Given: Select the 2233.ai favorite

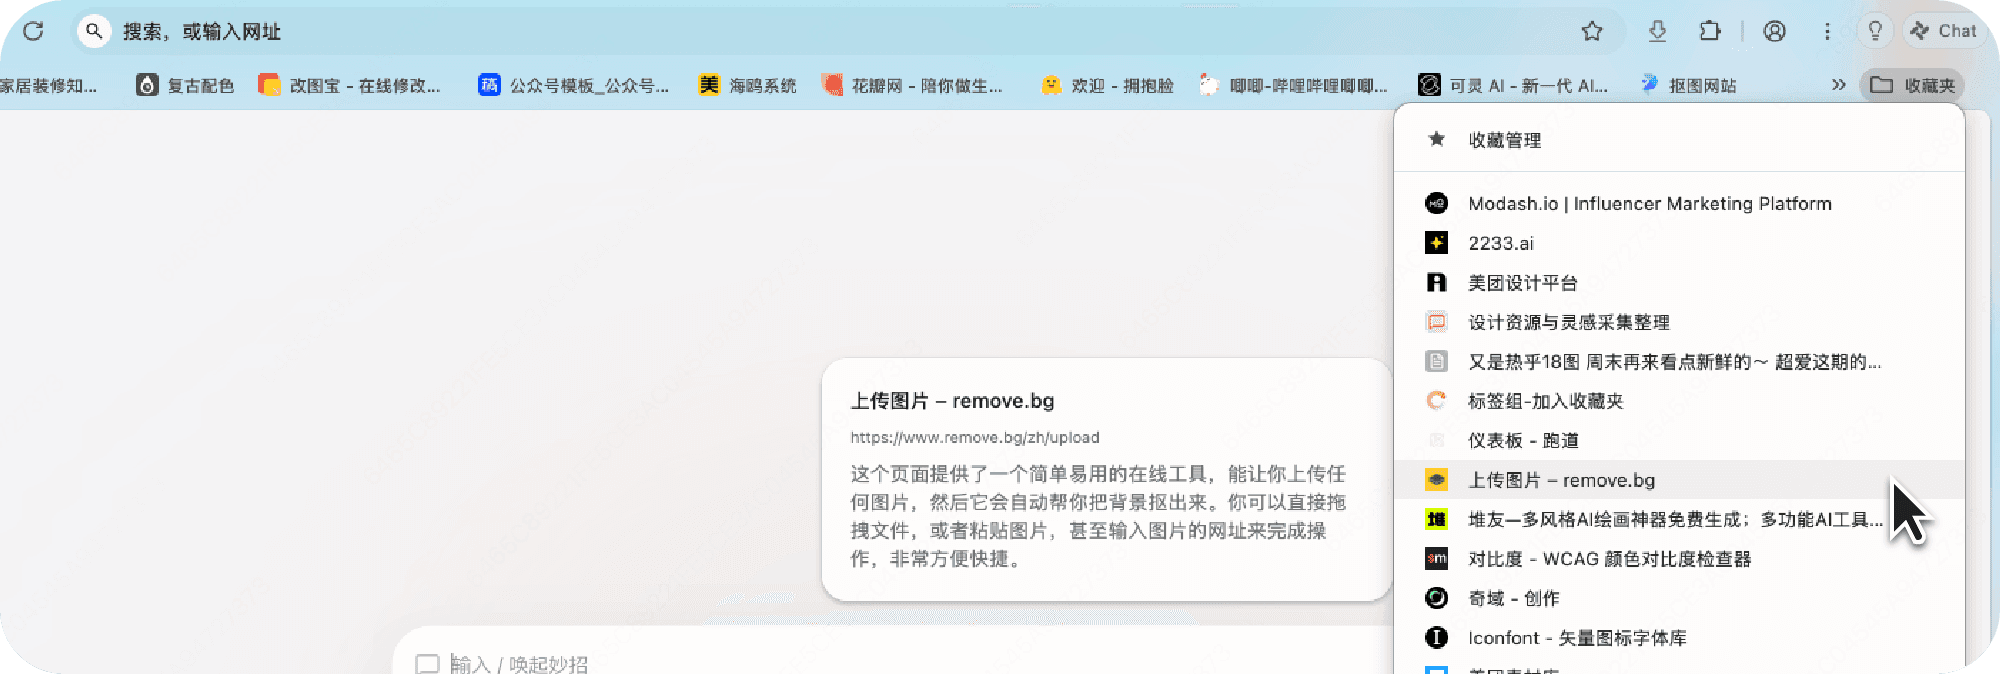Looking at the screenshot, I should click(x=1679, y=243).
